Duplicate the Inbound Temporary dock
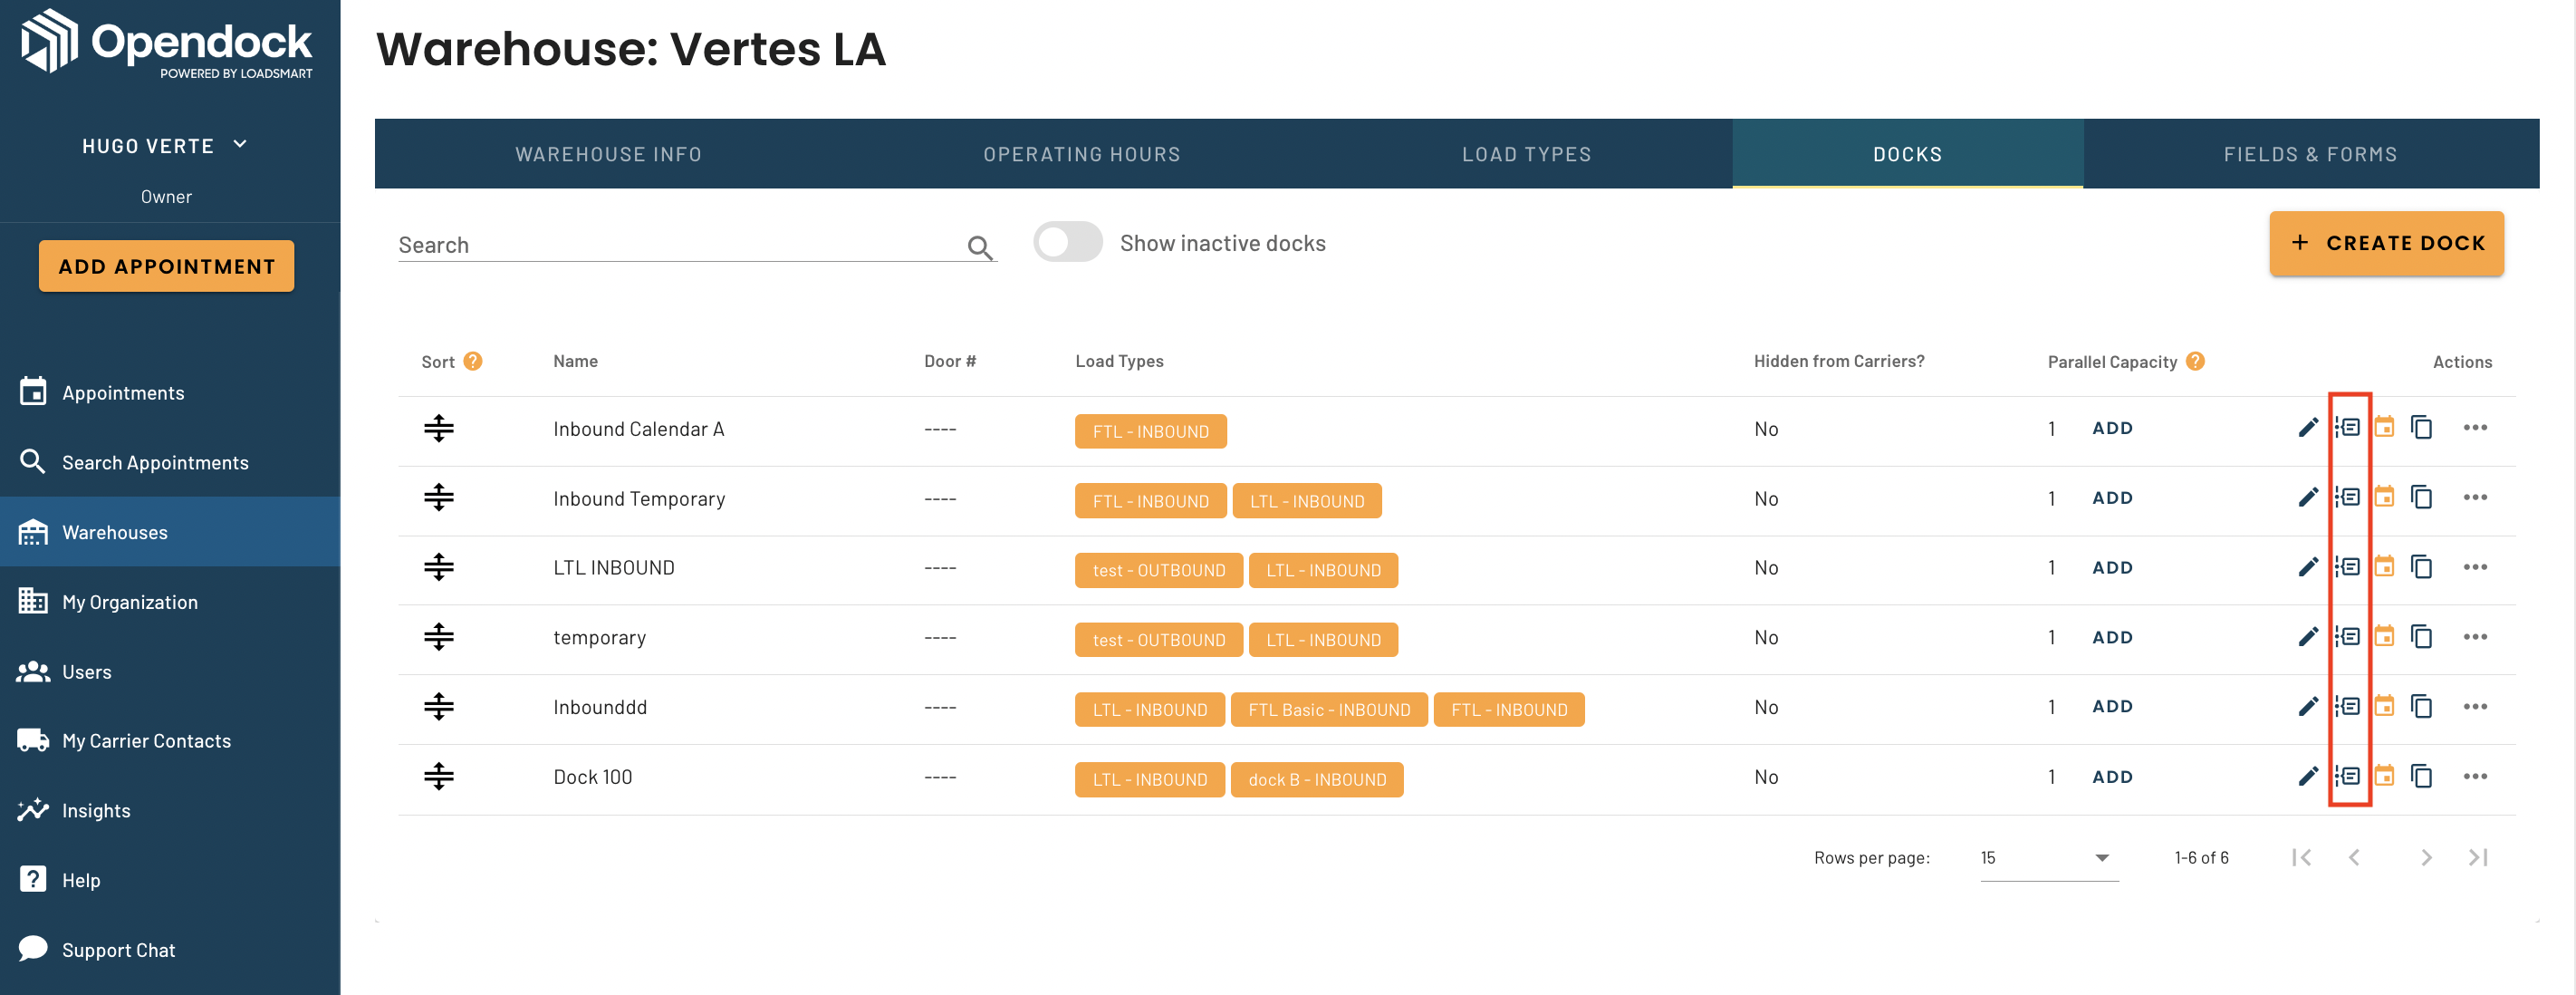The image size is (2576, 995). (2421, 497)
